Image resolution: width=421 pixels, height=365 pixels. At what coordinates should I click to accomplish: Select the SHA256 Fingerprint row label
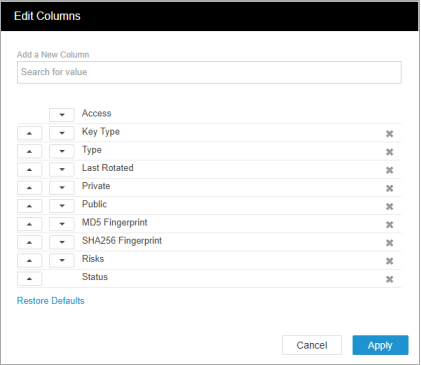pos(122,241)
